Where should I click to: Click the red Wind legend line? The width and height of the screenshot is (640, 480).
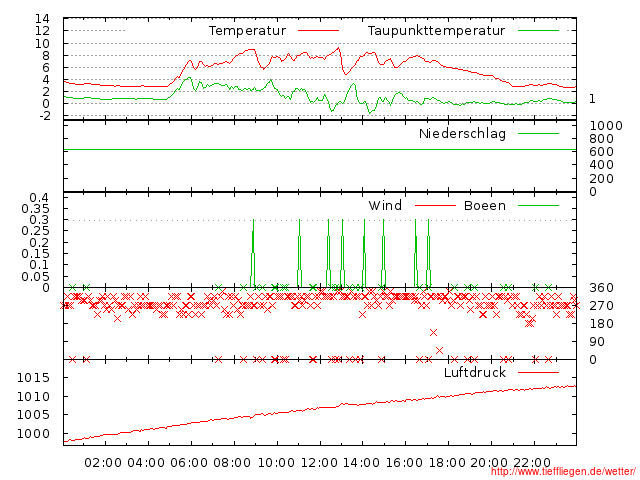tap(435, 206)
